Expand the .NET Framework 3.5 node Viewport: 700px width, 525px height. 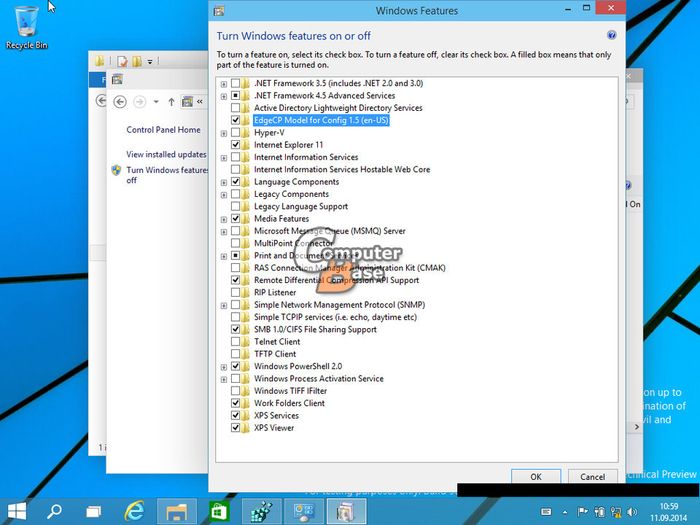click(x=223, y=83)
